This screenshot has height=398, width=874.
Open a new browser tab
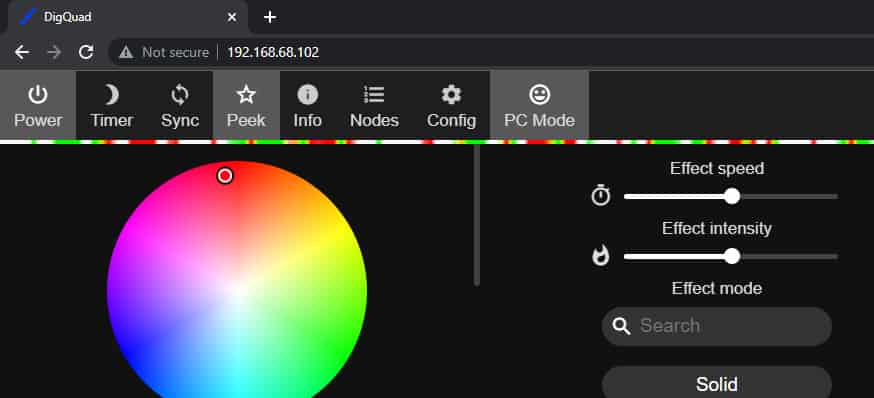pos(270,17)
